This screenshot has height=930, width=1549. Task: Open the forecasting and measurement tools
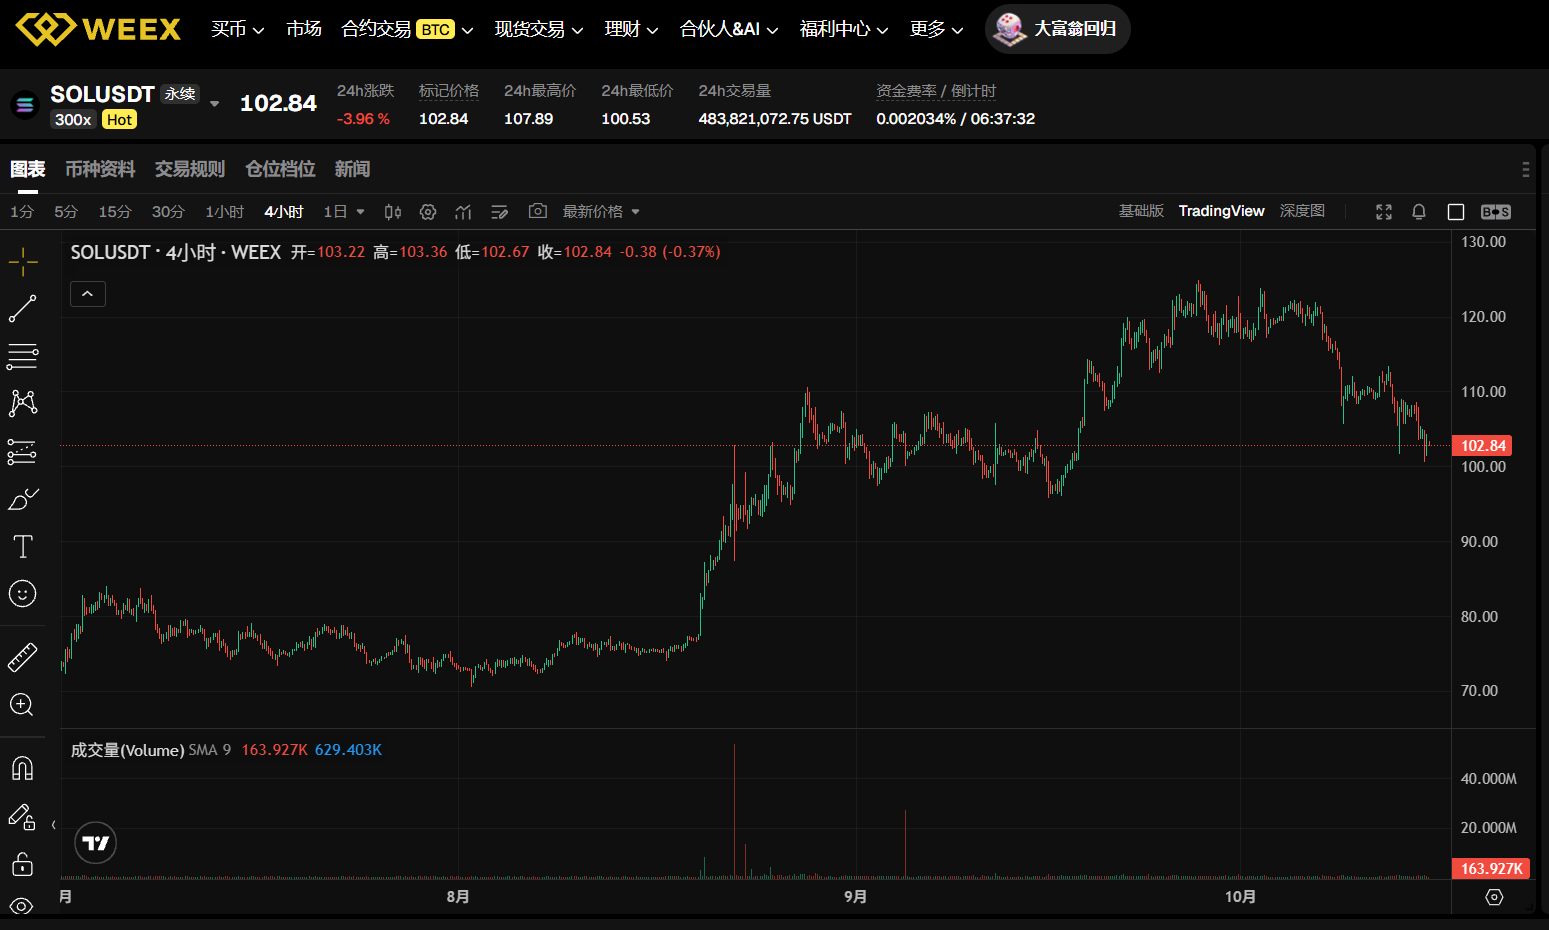pos(23,452)
